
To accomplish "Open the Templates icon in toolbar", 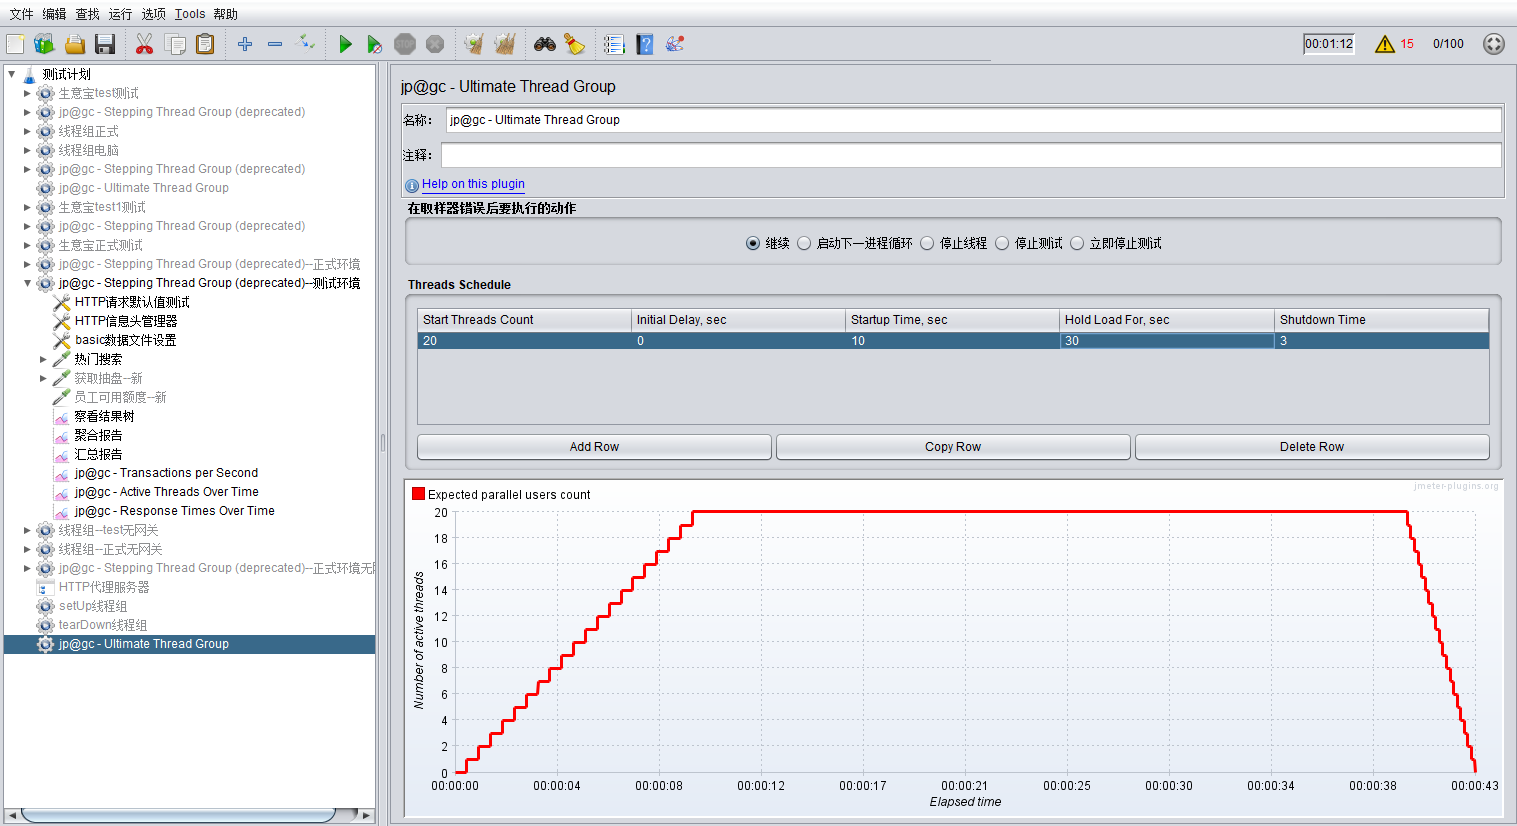I will click(x=44, y=44).
